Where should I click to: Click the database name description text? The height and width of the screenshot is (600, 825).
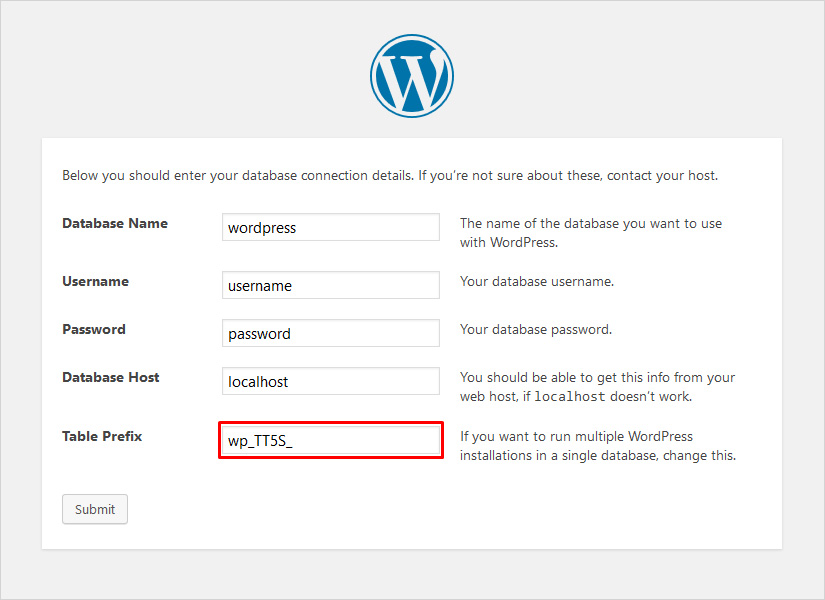click(x=590, y=232)
